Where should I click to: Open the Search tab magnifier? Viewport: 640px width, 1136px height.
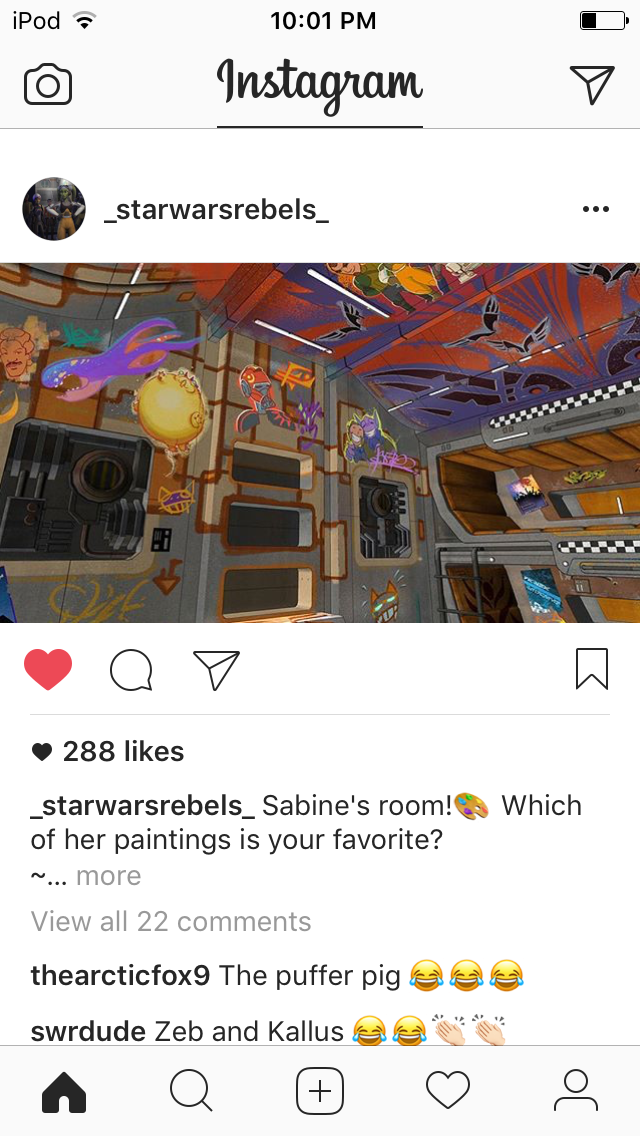[191, 1090]
